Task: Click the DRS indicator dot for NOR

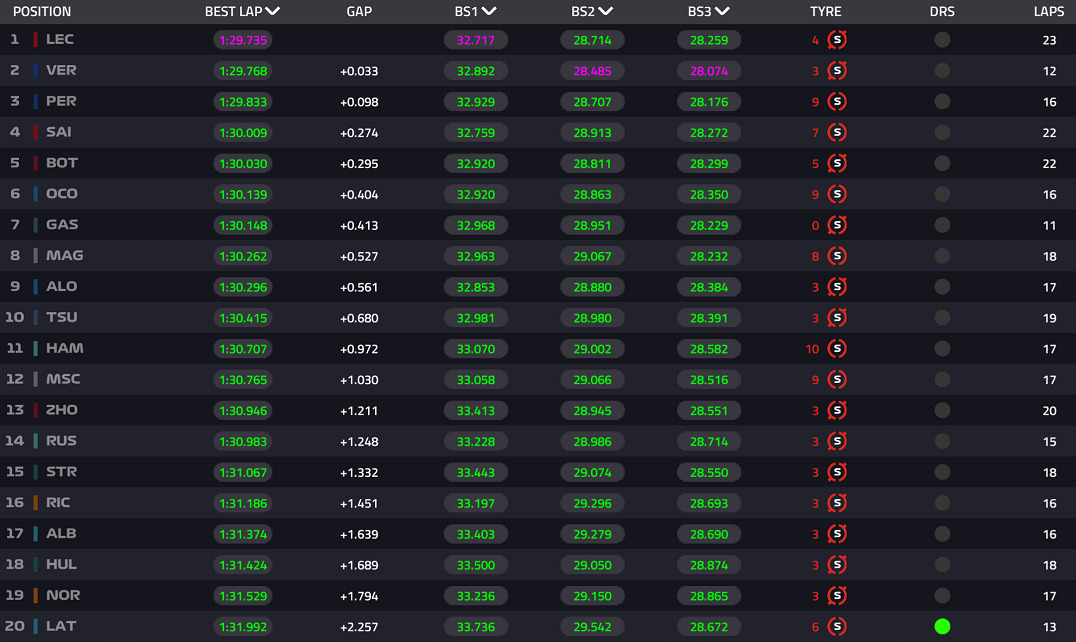Action: tap(942, 595)
